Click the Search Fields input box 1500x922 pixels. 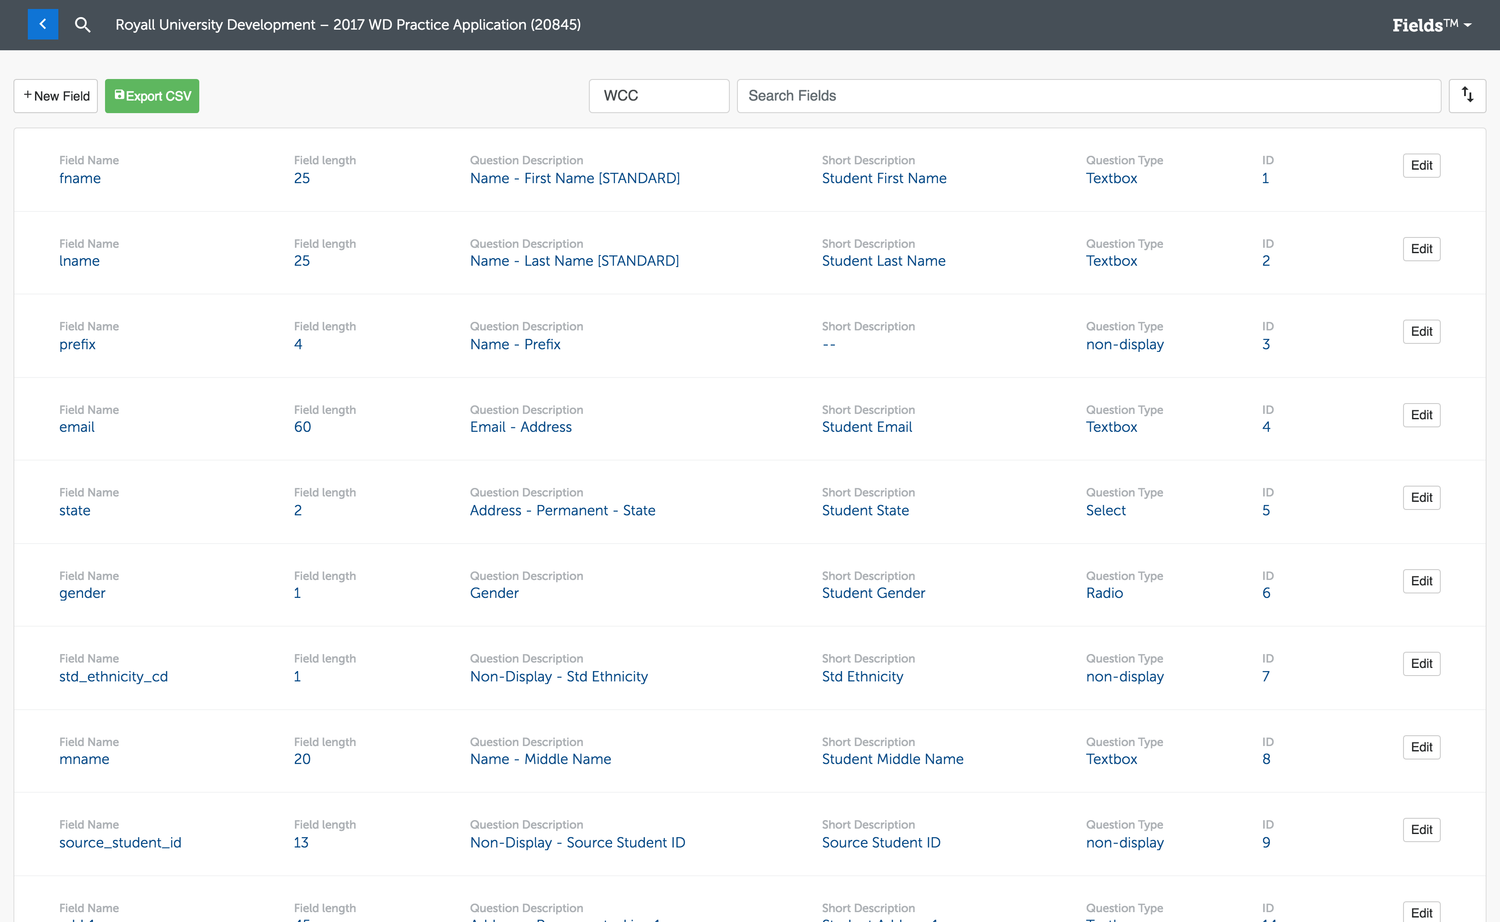(x=1088, y=95)
